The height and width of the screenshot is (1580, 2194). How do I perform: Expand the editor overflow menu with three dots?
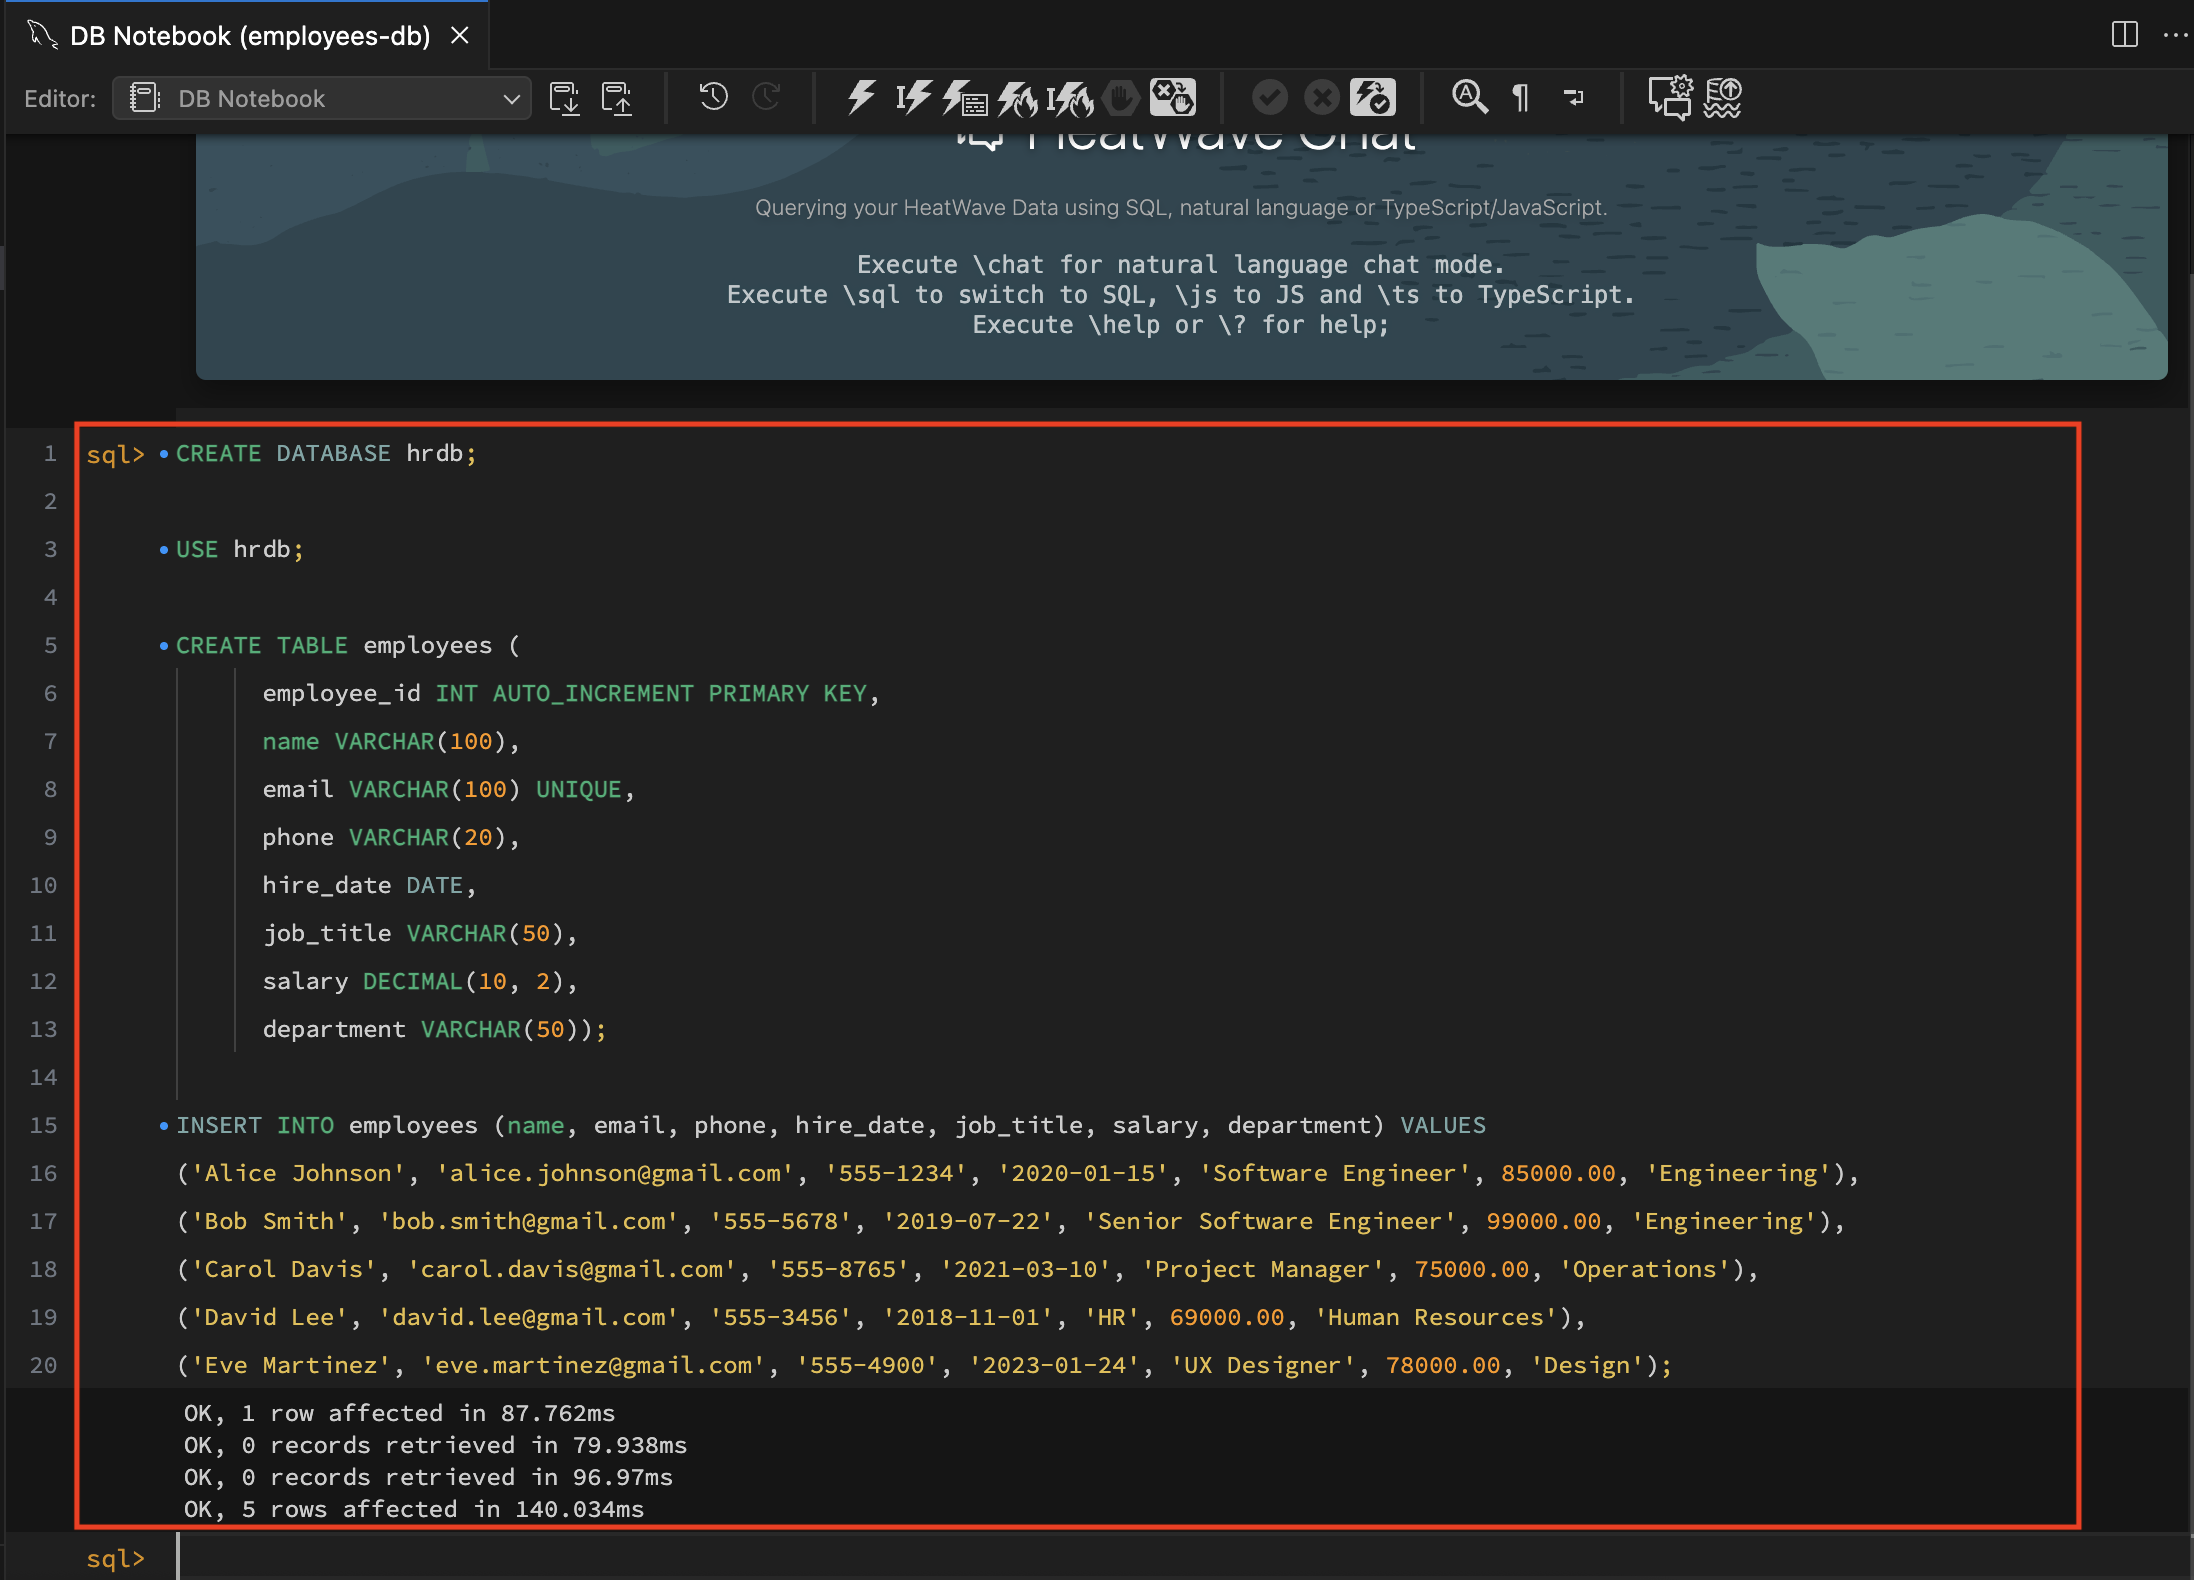(2176, 35)
